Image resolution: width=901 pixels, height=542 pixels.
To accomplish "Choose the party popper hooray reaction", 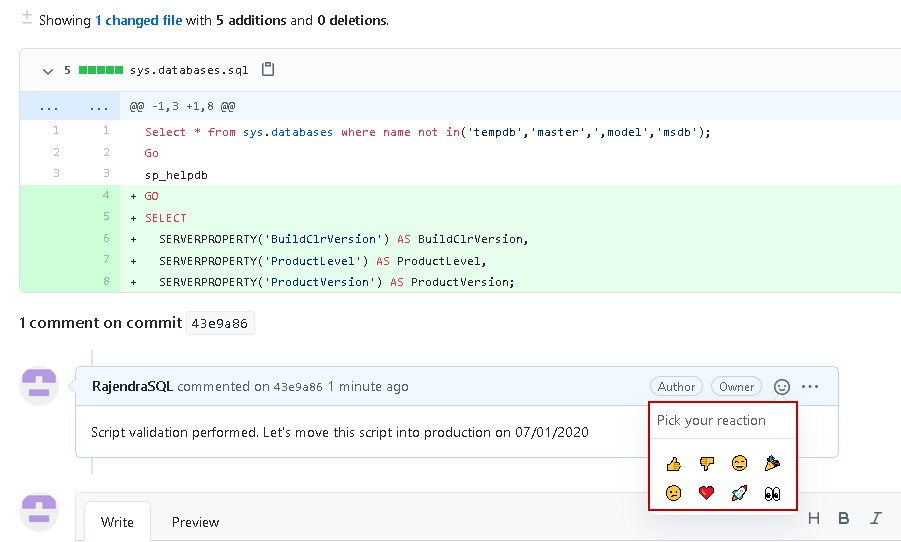I will point(772,463).
